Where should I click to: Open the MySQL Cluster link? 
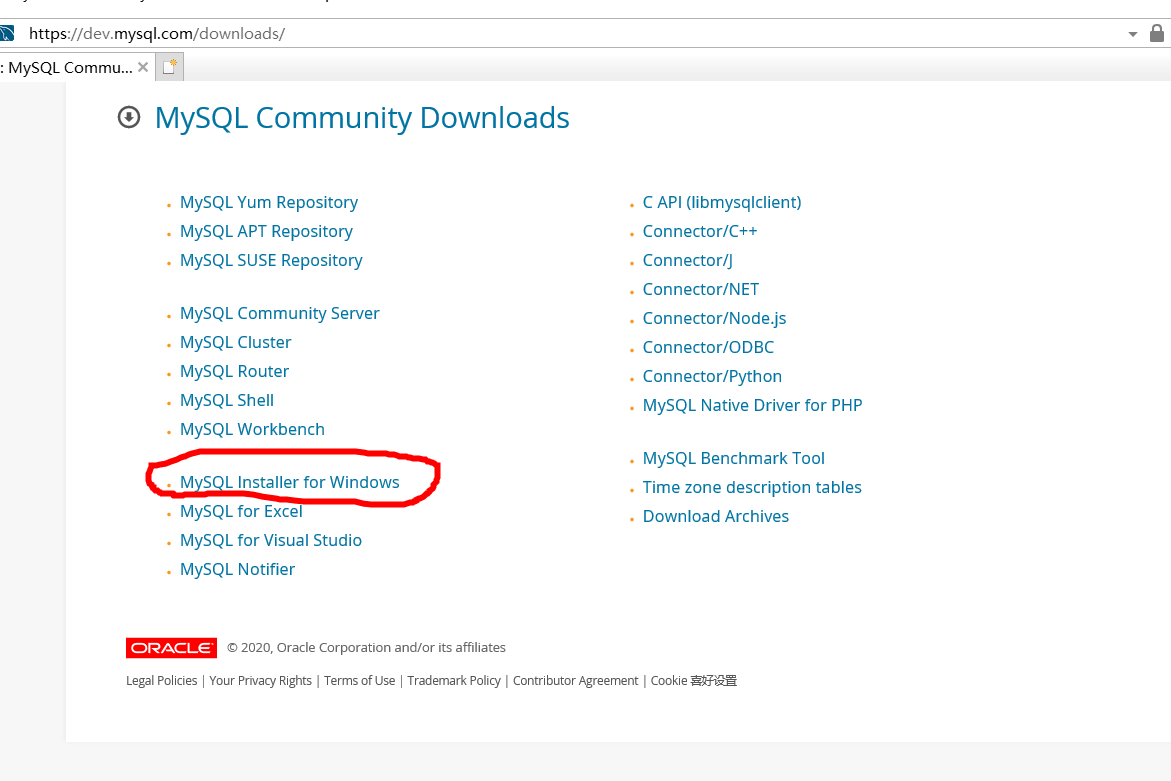pos(235,343)
